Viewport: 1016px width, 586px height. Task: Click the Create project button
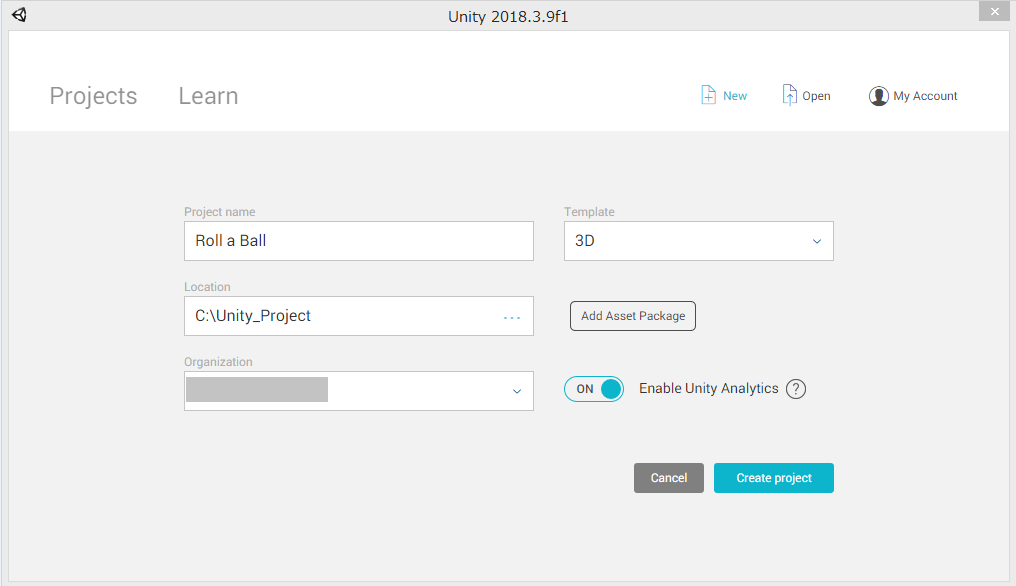(x=774, y=478)
